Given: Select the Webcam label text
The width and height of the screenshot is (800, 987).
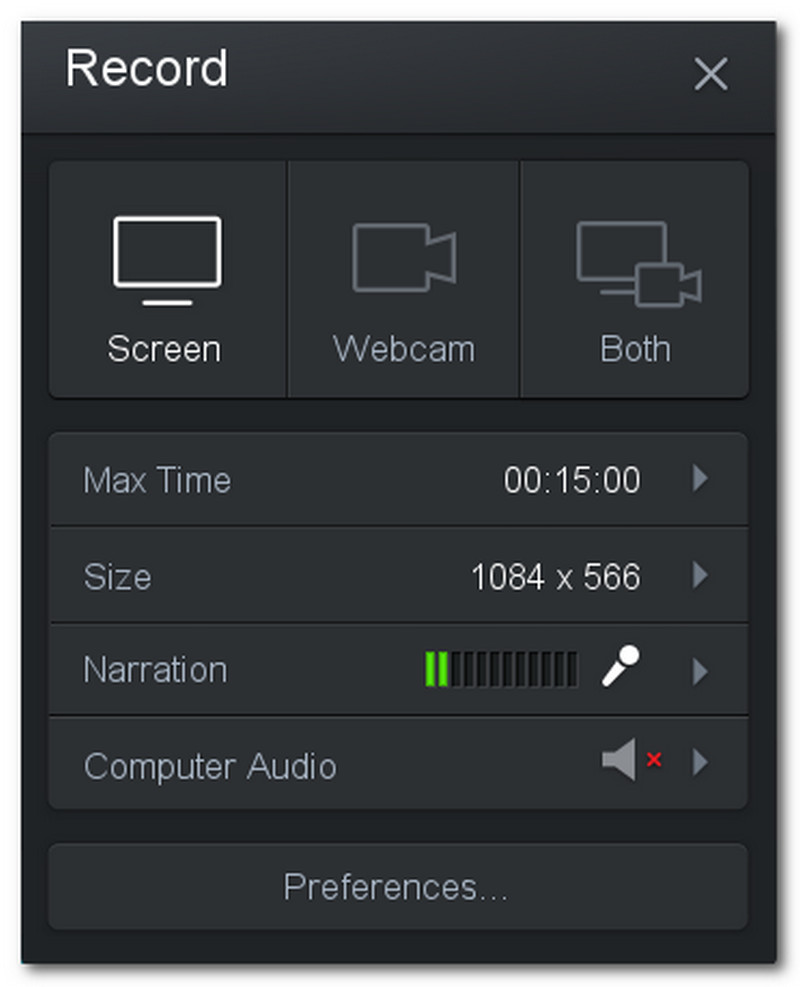Looking at the screenshot, I should (404, 349).
